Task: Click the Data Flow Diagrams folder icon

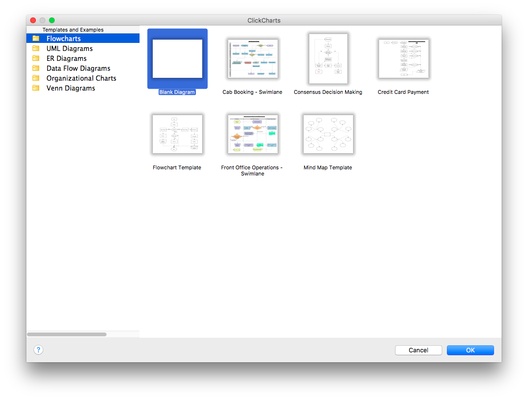Action: [36, 68]
